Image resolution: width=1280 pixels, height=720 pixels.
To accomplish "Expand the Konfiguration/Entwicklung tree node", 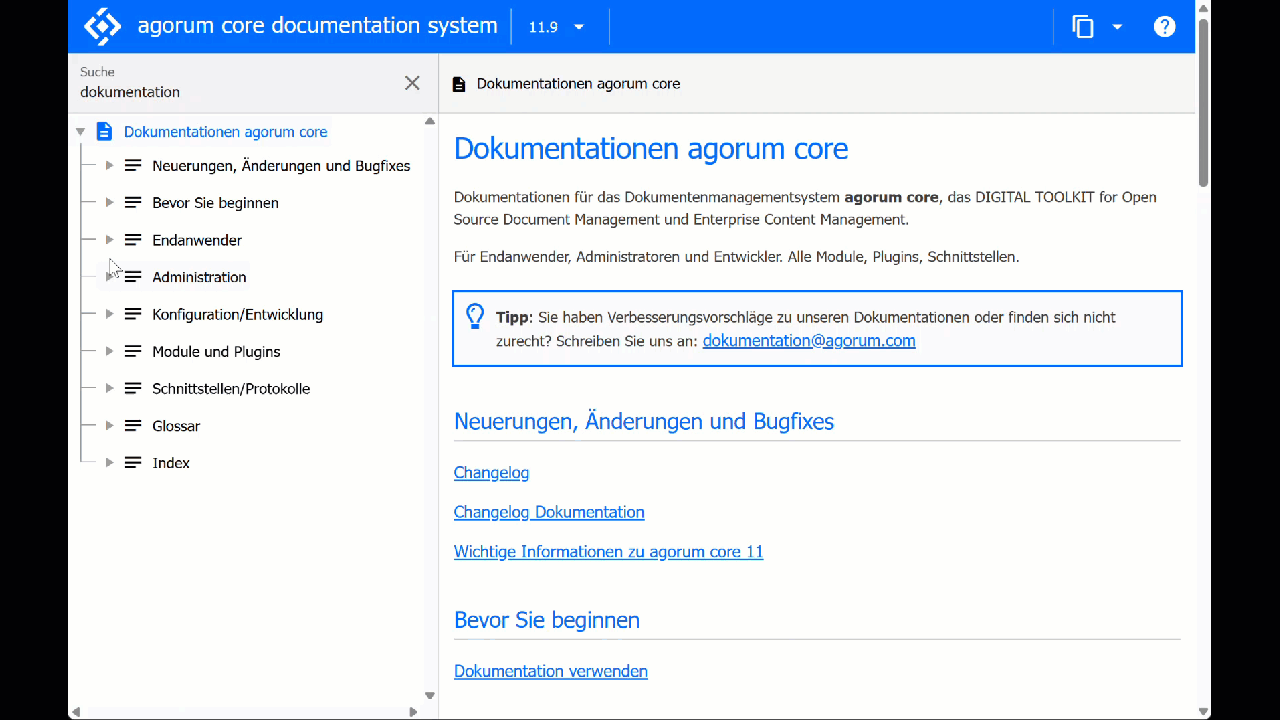I will [x=109, y=314].
